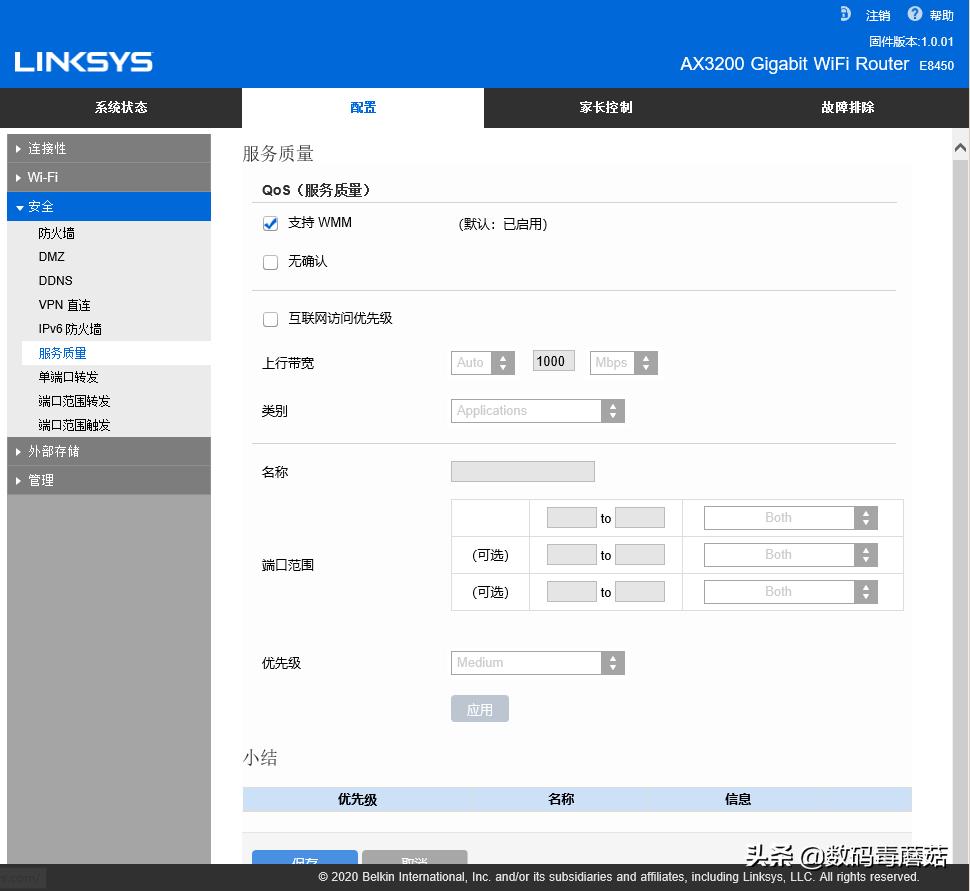This screenshot has width=970, height=891.
Task: Select 防火墙 in the sidebar
Action: point(56,232)
